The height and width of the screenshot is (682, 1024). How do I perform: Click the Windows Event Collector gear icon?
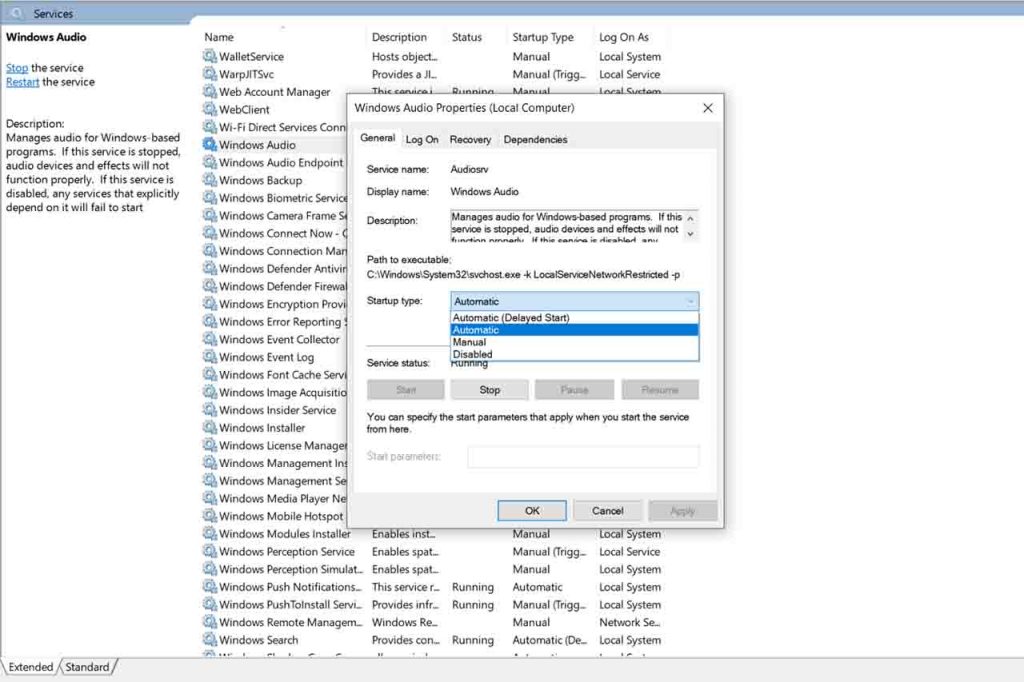coord(210,339)
